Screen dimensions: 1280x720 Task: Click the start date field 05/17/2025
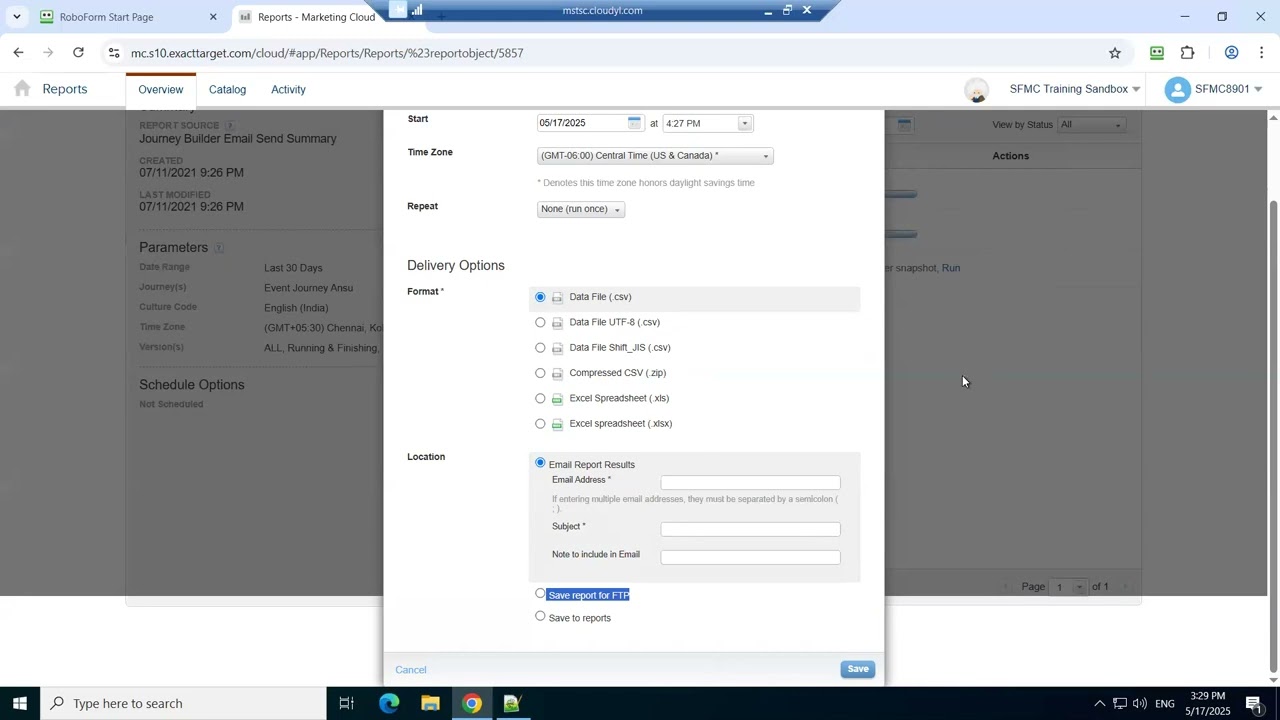click(582, 123)
